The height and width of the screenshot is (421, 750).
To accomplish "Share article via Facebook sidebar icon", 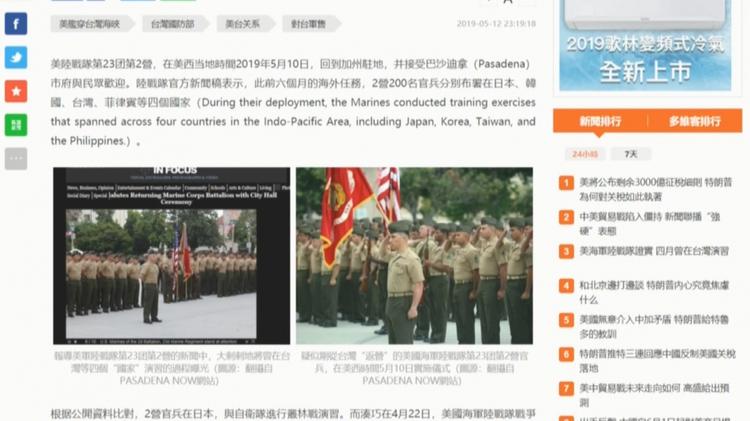I will pos(16,24).
